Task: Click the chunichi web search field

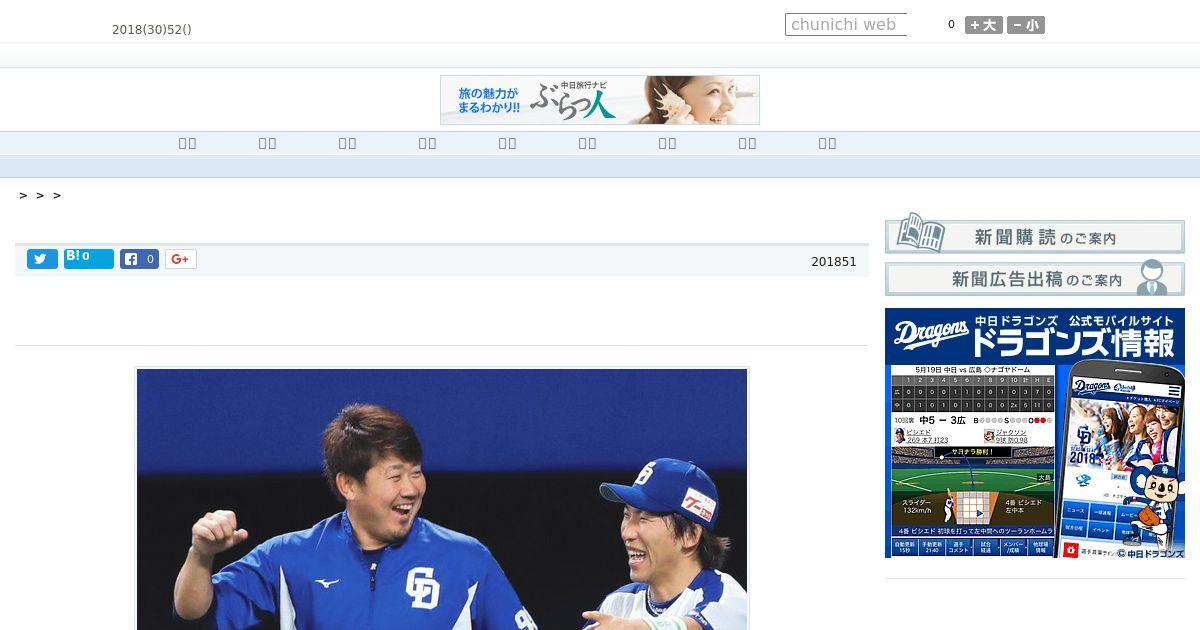Action: (846, 25)
